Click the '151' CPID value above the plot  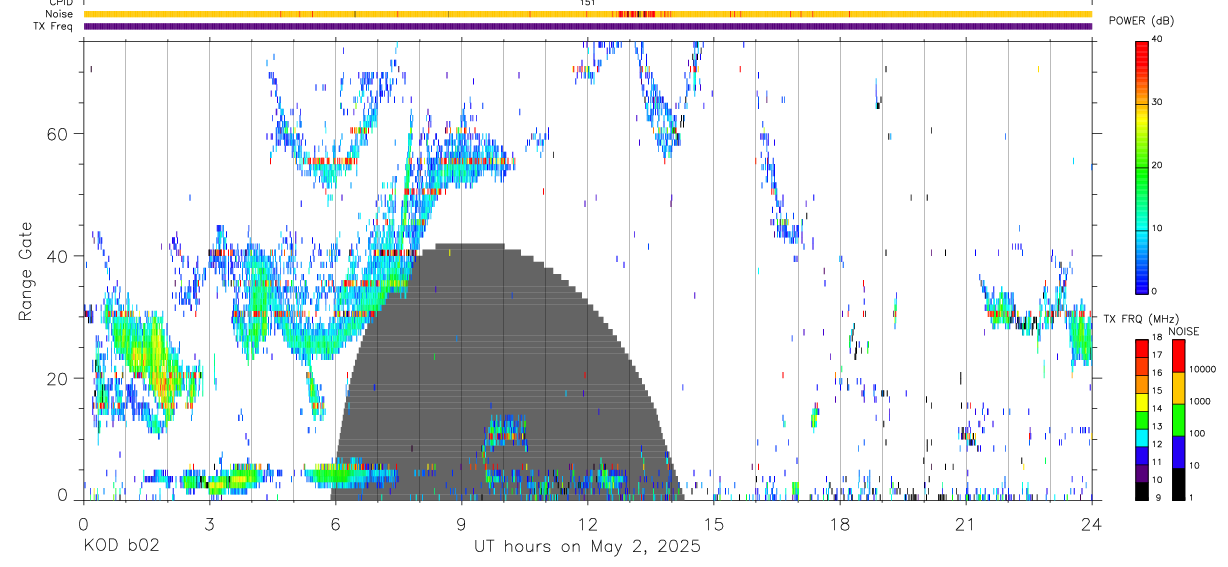pos(587,3)
